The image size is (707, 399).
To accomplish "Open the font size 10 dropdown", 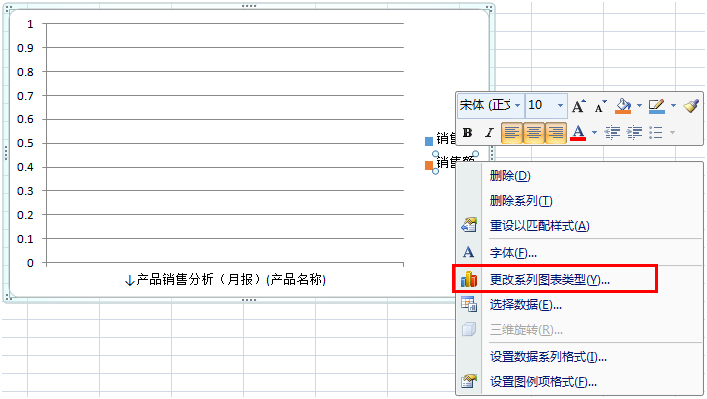I will coord(560,105).
